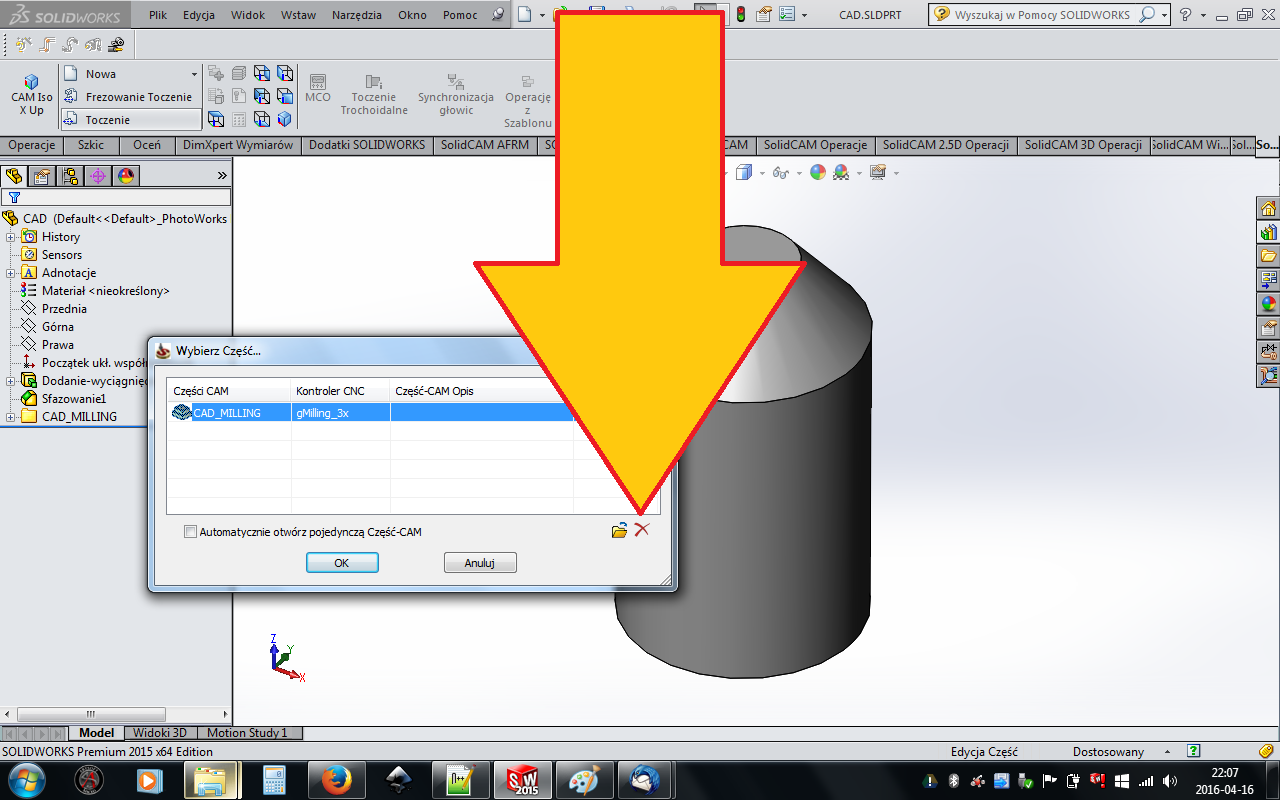This screenshot has height=800, width=1280.
Task: Click hide/show items glasses icon
Action: pos(781,173)
